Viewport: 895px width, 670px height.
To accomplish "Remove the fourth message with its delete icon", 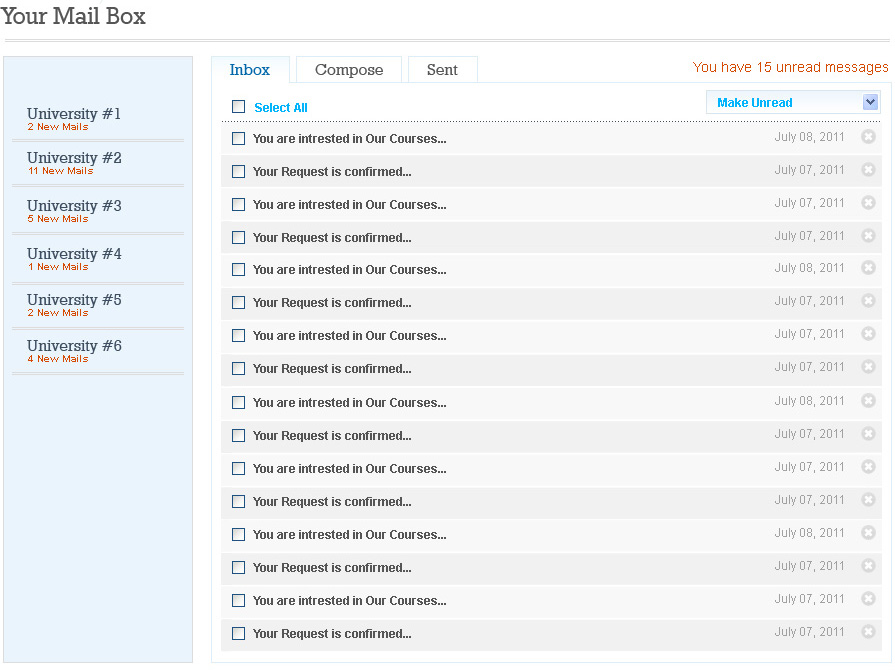I will tap(868, 236).
